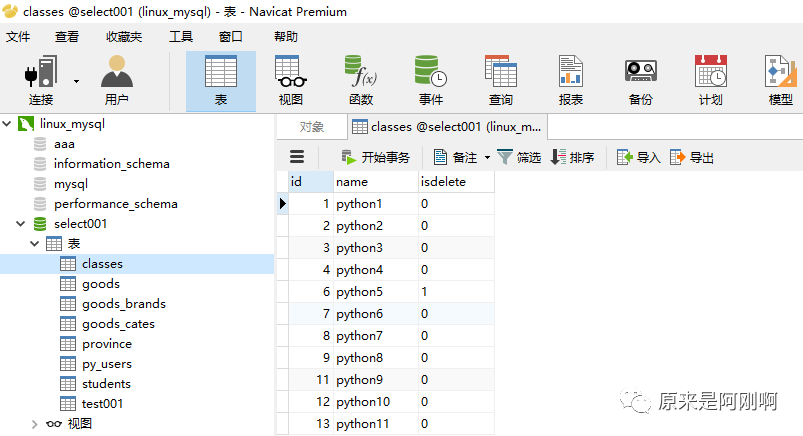Click the id column header

point(311,182)
